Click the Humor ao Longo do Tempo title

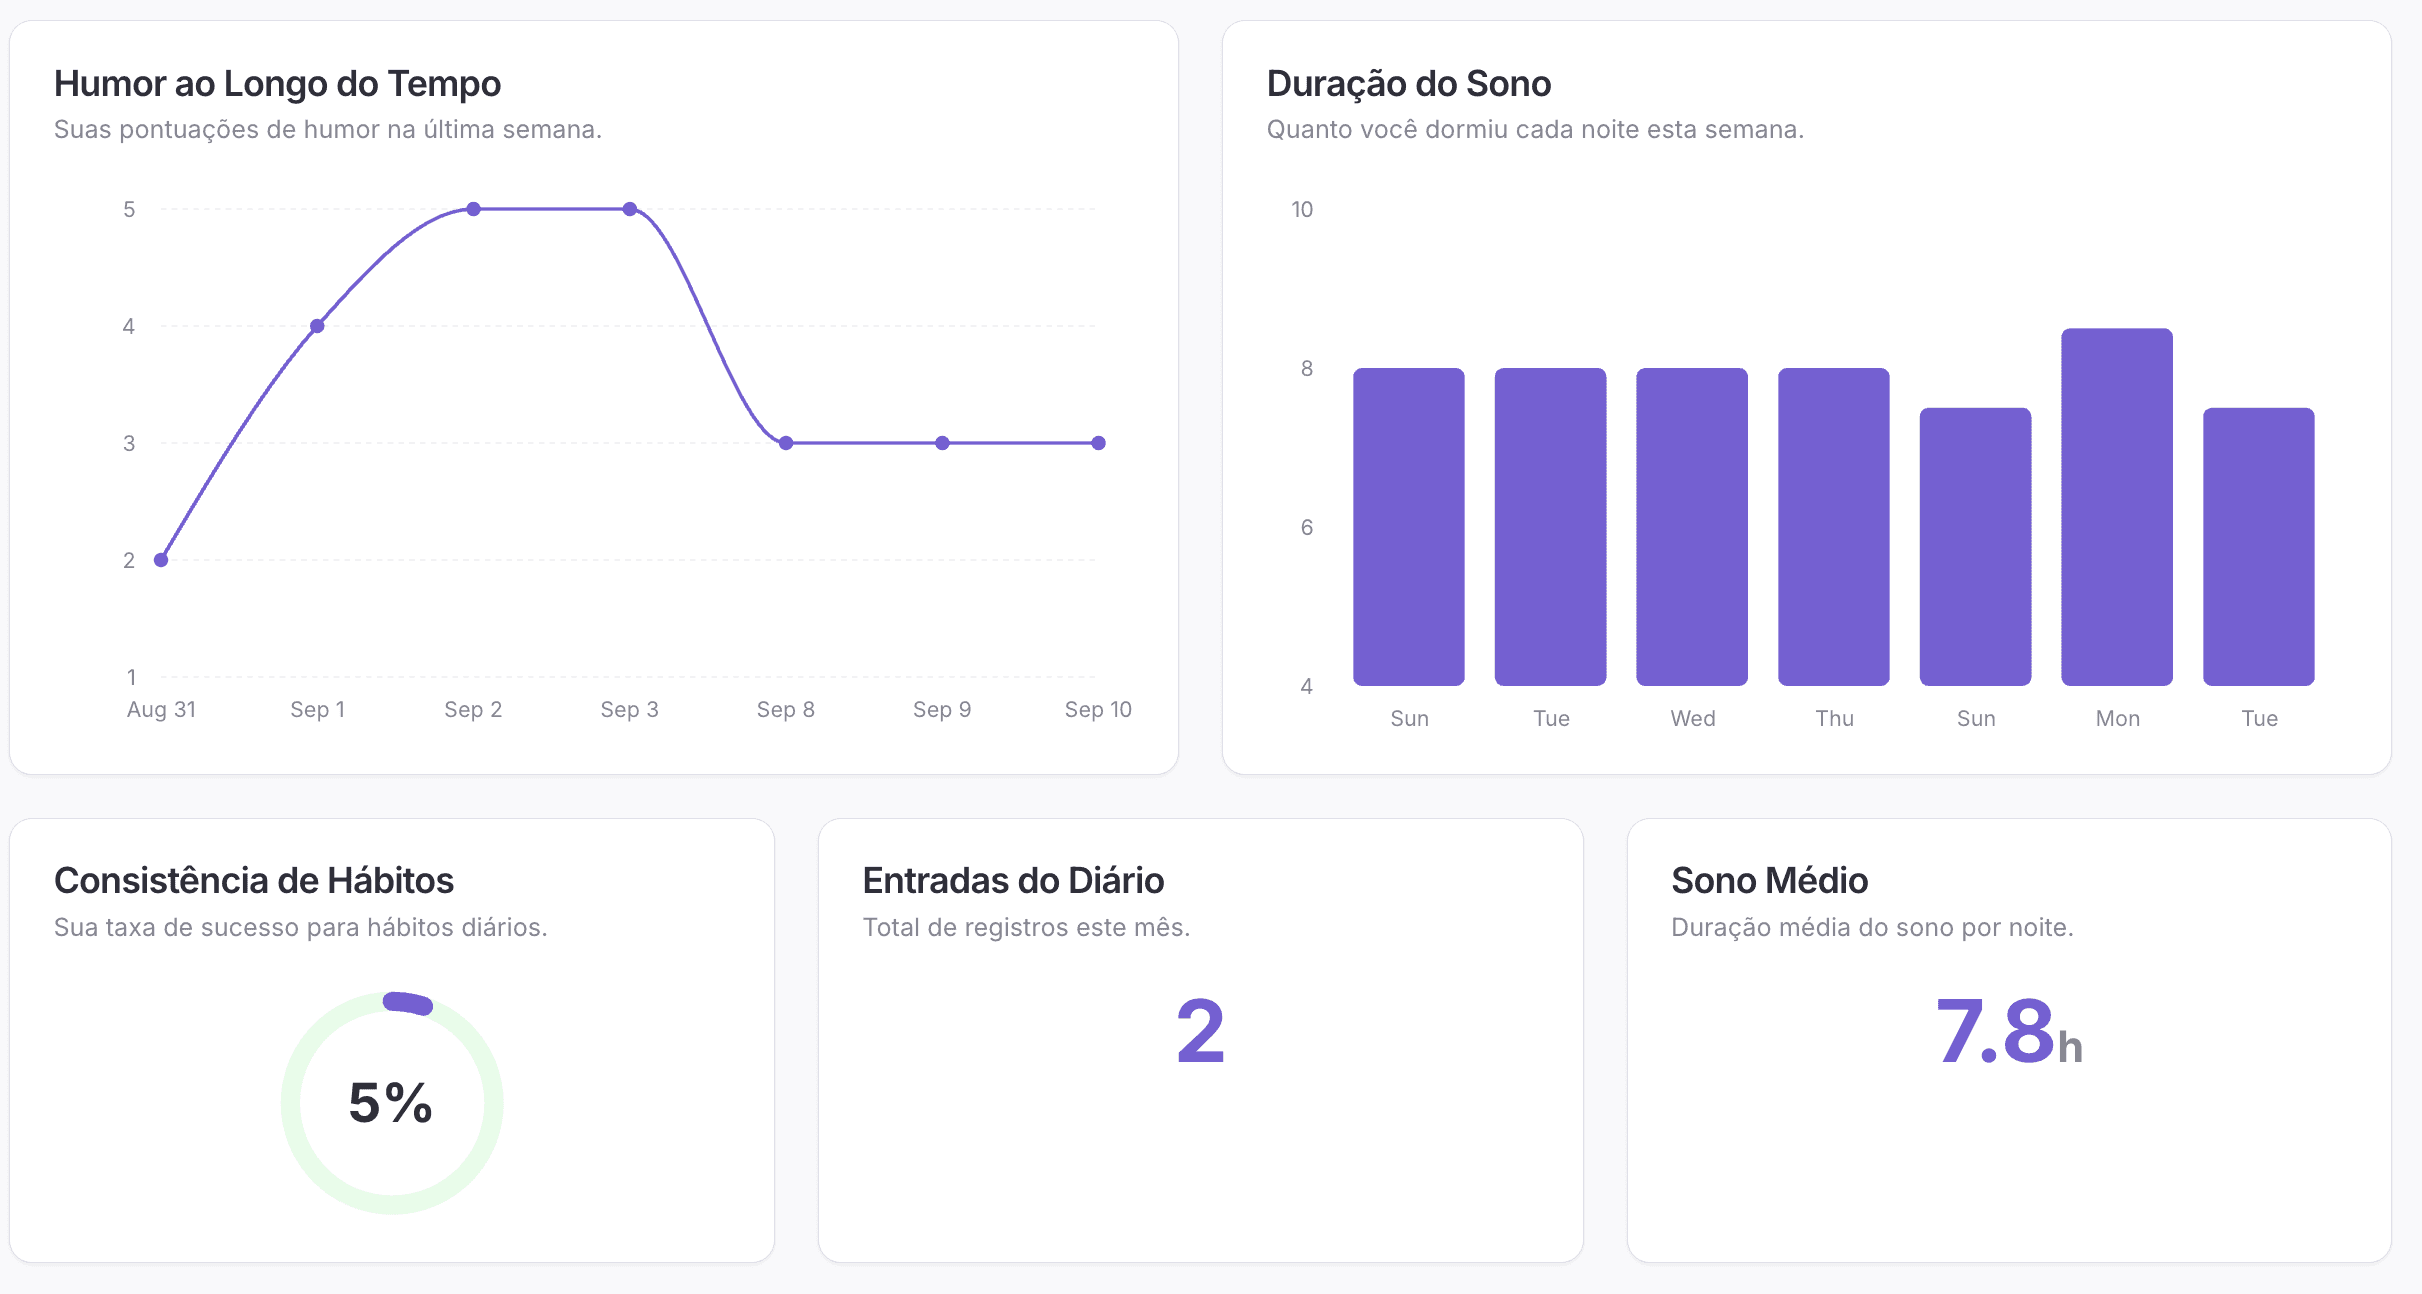click(x=277, y=84)
